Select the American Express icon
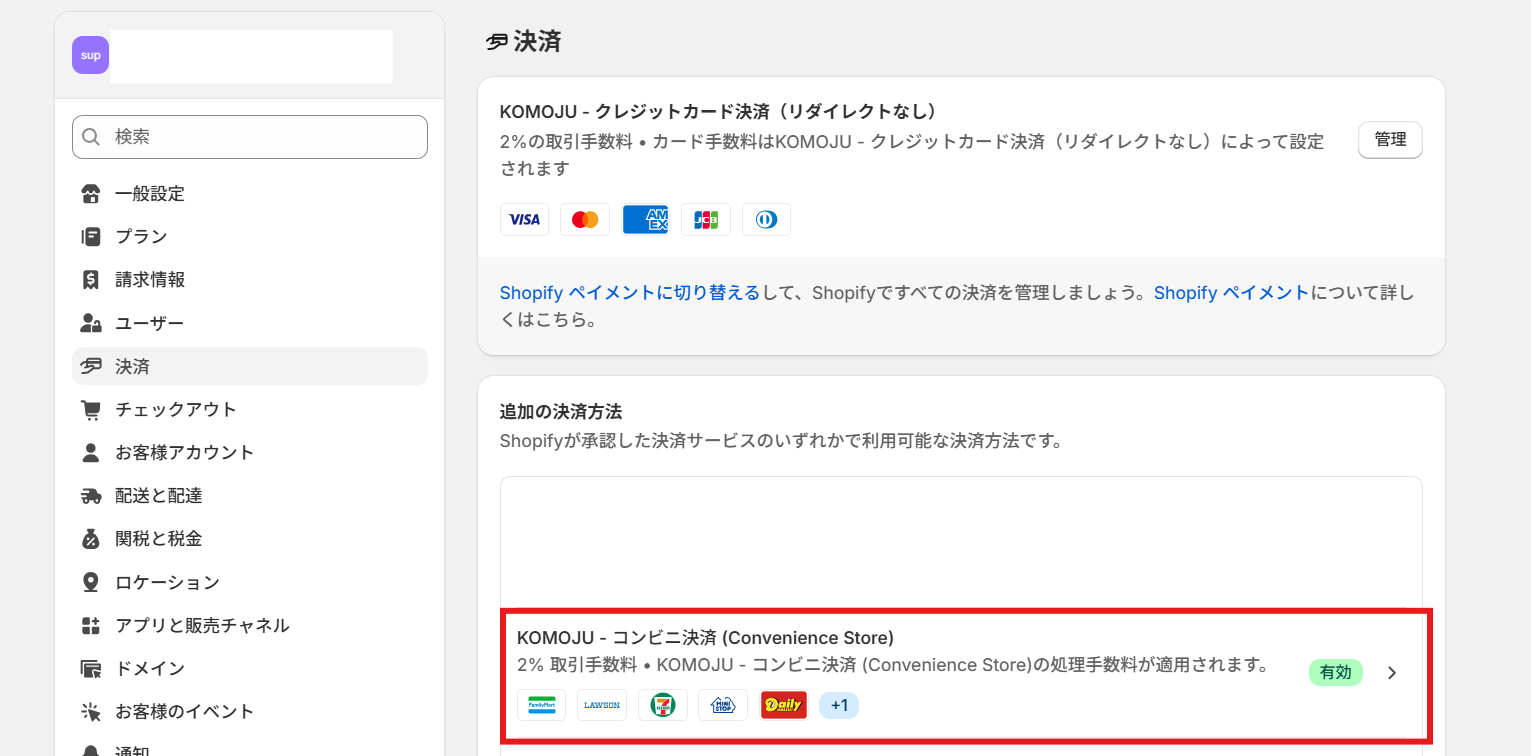This screenshot has width=1531, height=756. (x=645, y=219)
